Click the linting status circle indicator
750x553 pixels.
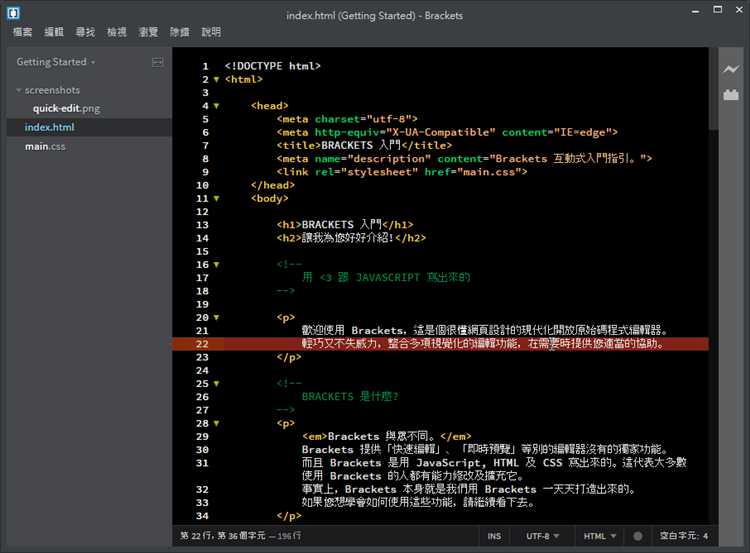pyautogui.click(x=637, y=536)
